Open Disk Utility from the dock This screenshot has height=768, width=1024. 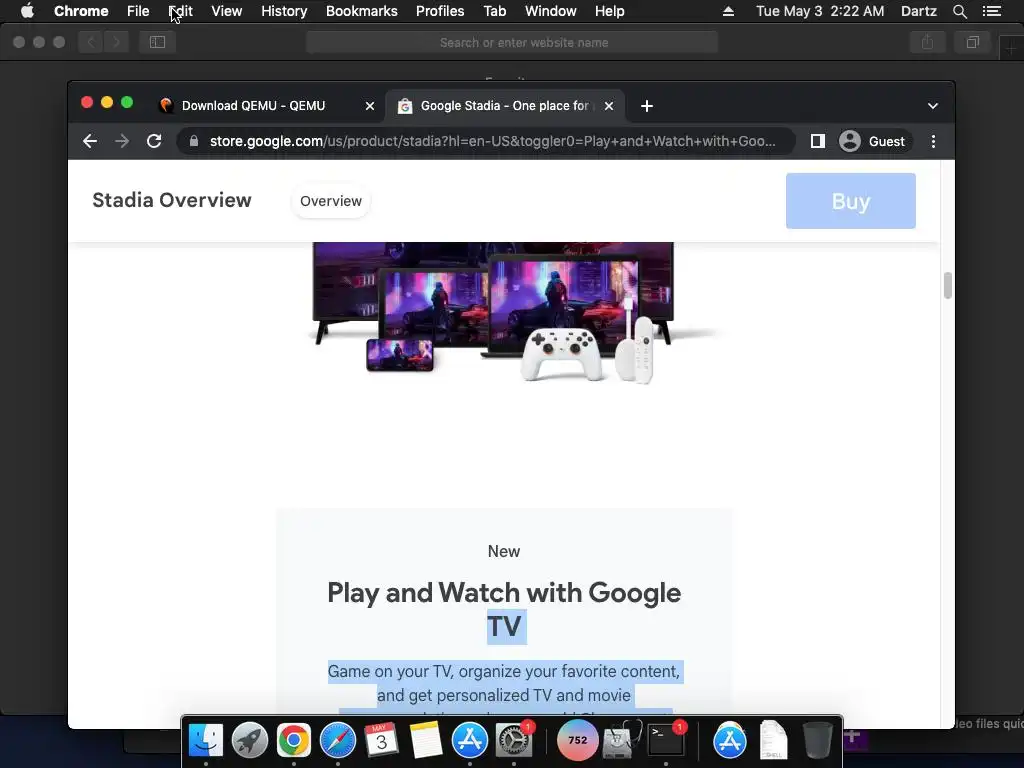620,740
